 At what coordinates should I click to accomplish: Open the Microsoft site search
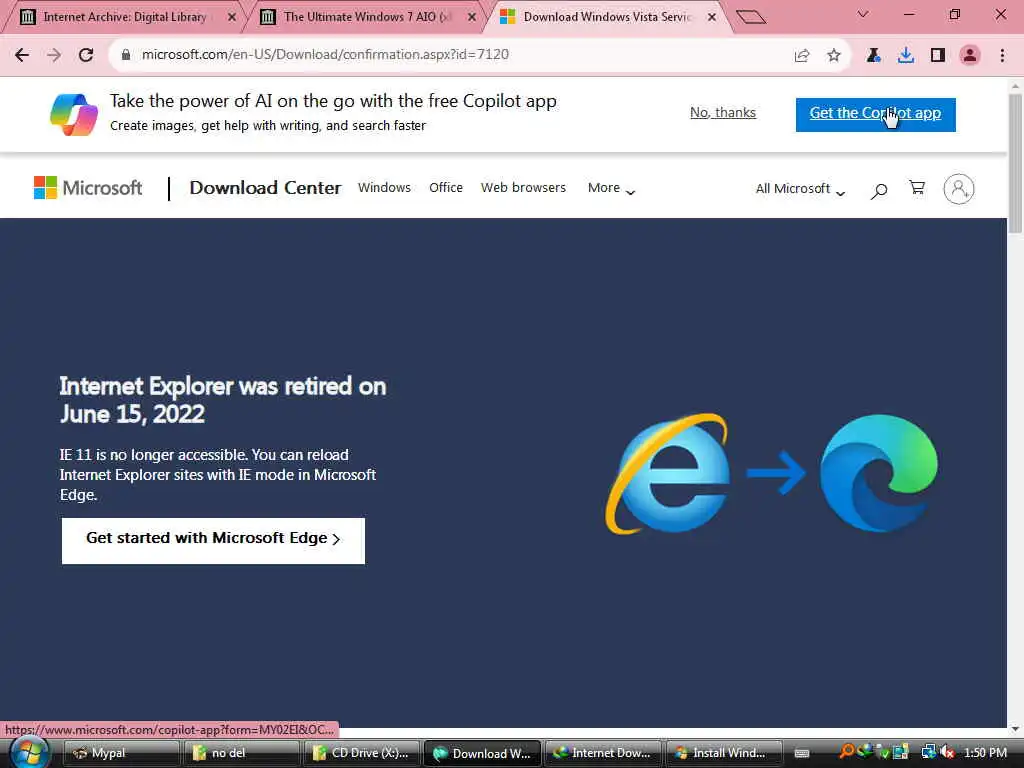pos(879,190)
